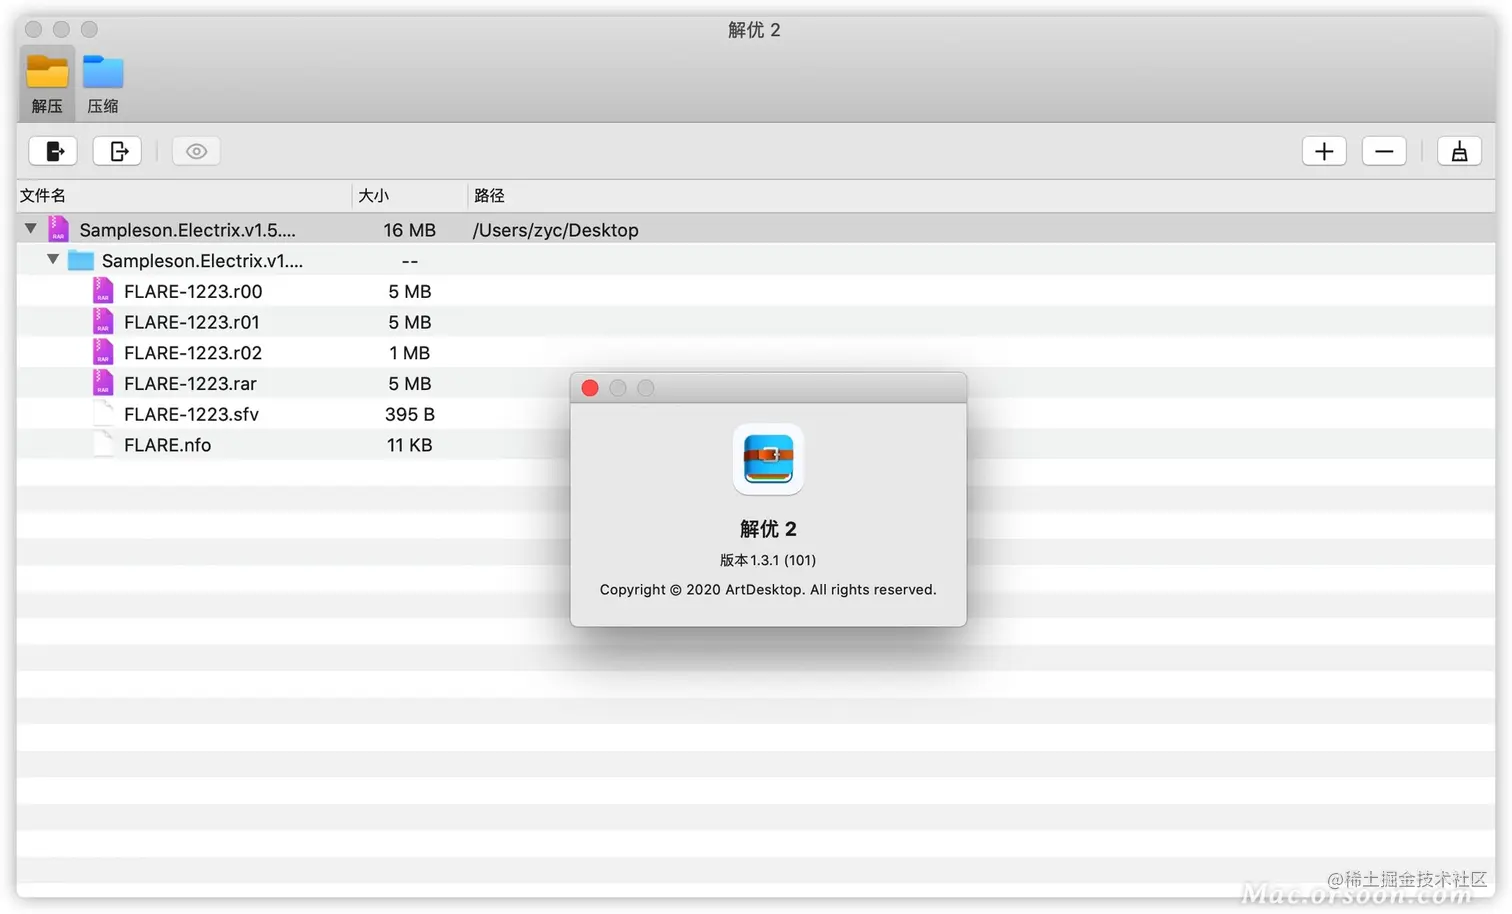Click the 395 B size value
Image resolution: width=1512 pixels, height=914 pixels.
[x=410, y=414]
